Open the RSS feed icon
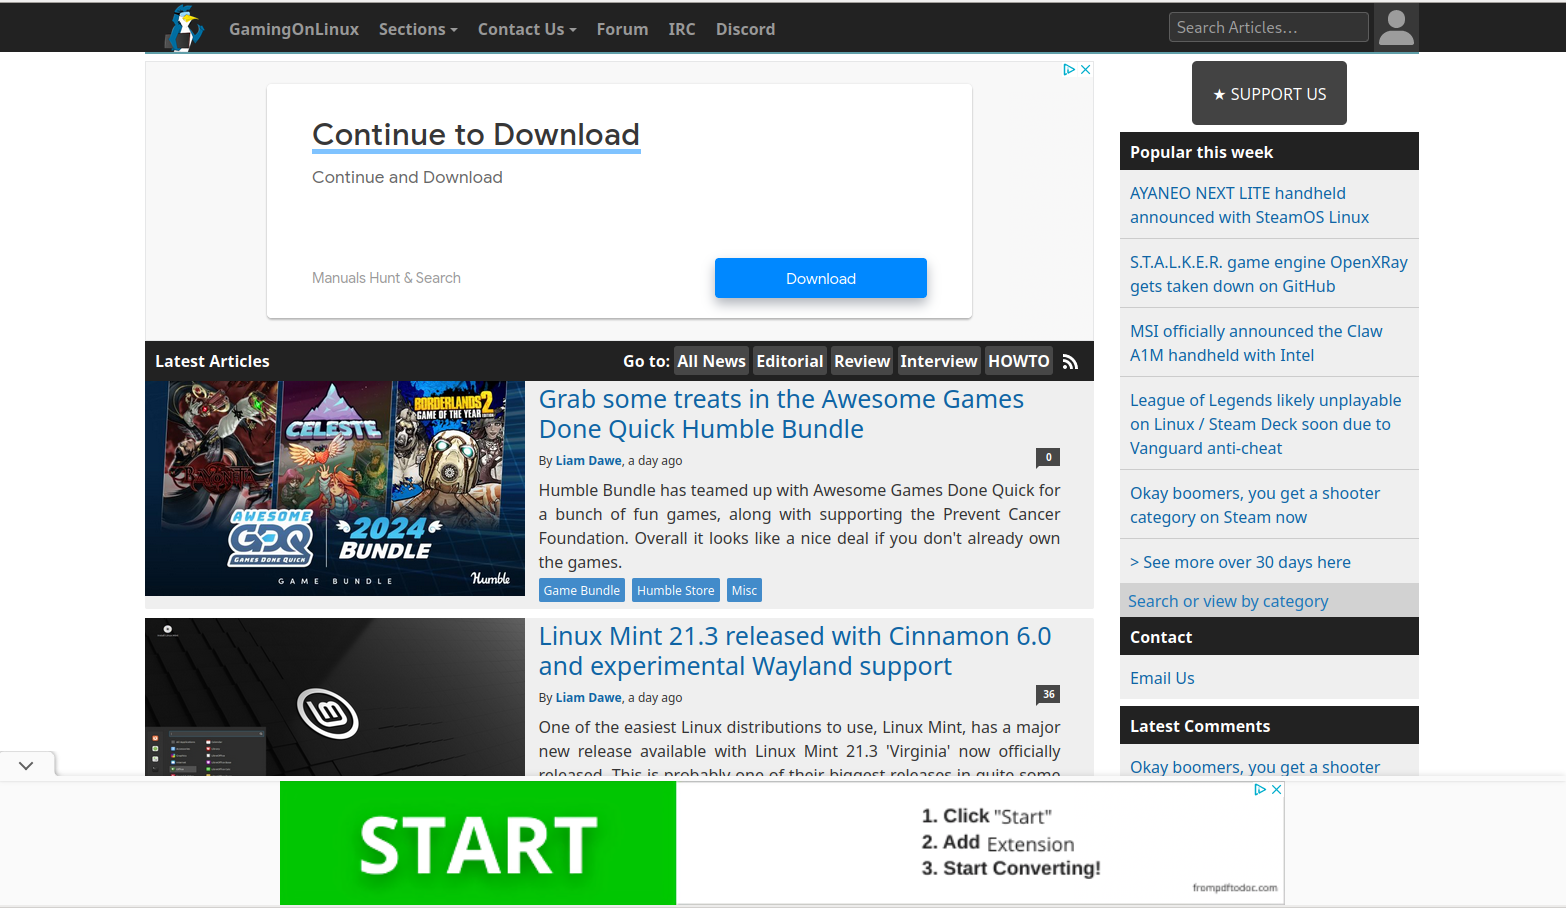 tap(1070, 362)
